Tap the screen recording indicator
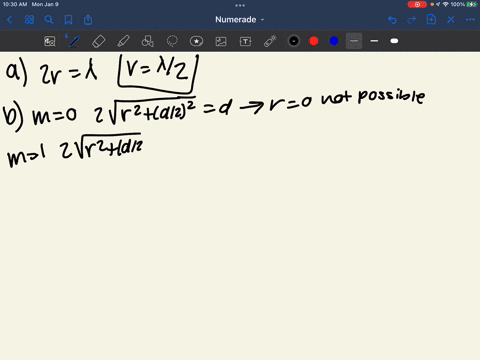Image resolution: width=480 pixels, height=360 pixels. coord(417,4)
